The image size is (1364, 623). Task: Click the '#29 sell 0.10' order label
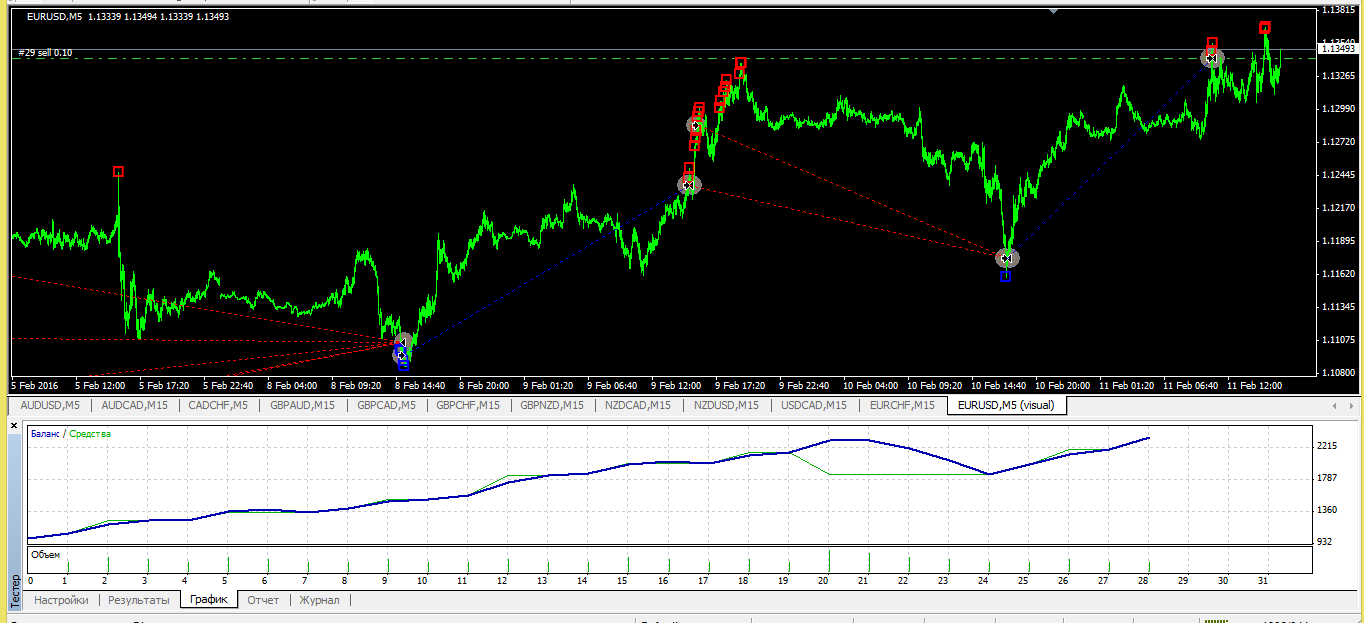45,52
